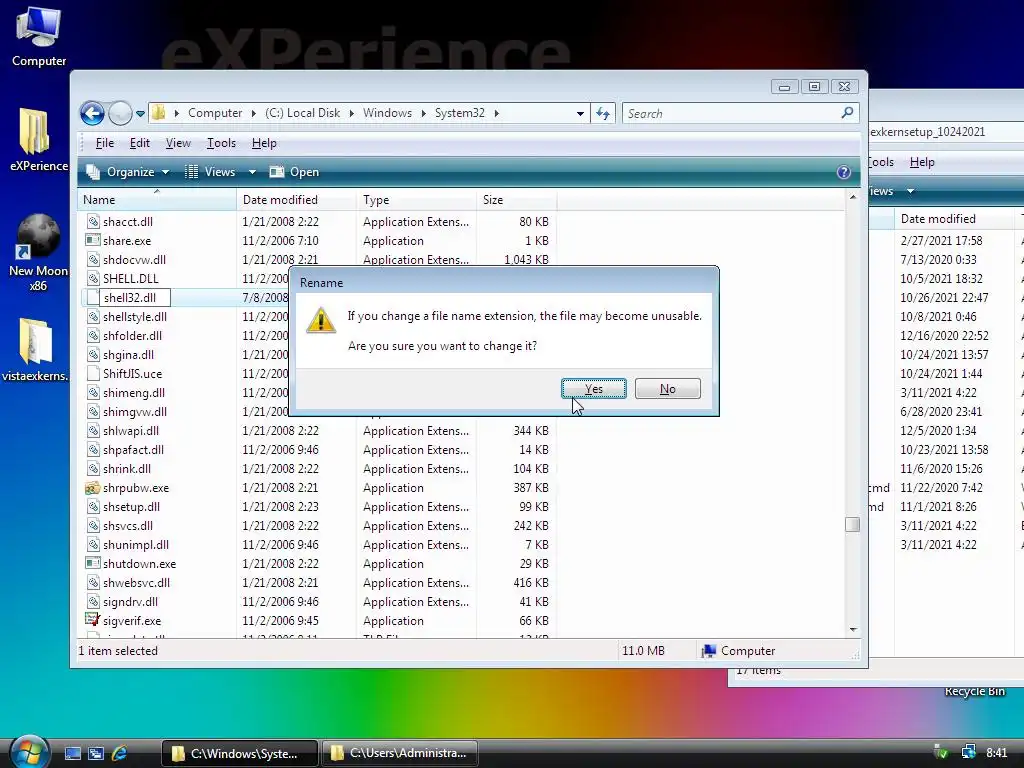The height and width of the screenshot is (768, 1024).
Task: Select the shwebsvc.dll file name
Action: (x=136, y=583)
